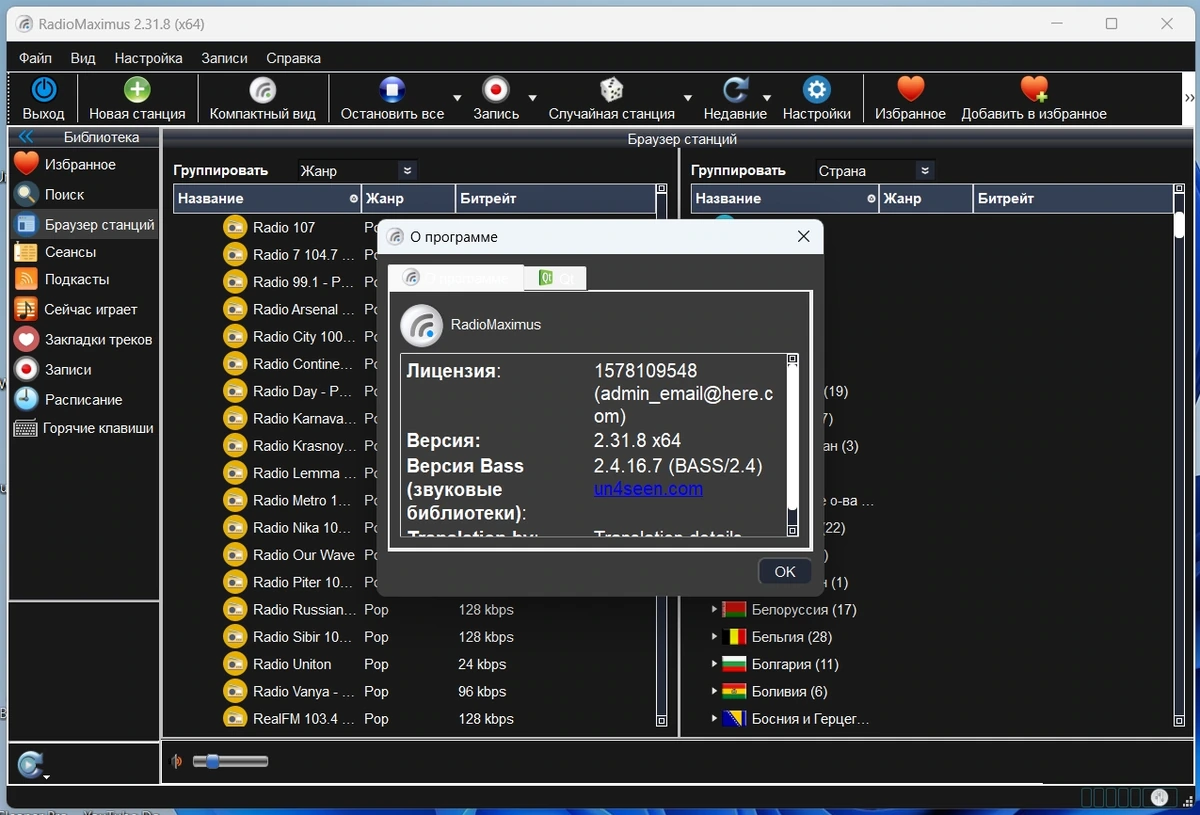Open Избранное heart icon in toolbar
The height and width of the screenshot is (815, 1200).
pyautogui.click(x=910, y=90)
